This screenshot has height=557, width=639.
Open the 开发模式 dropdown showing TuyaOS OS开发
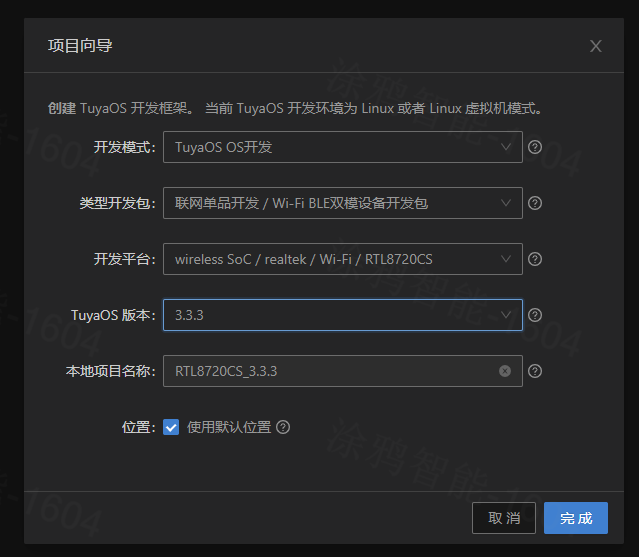coord(343,147)
